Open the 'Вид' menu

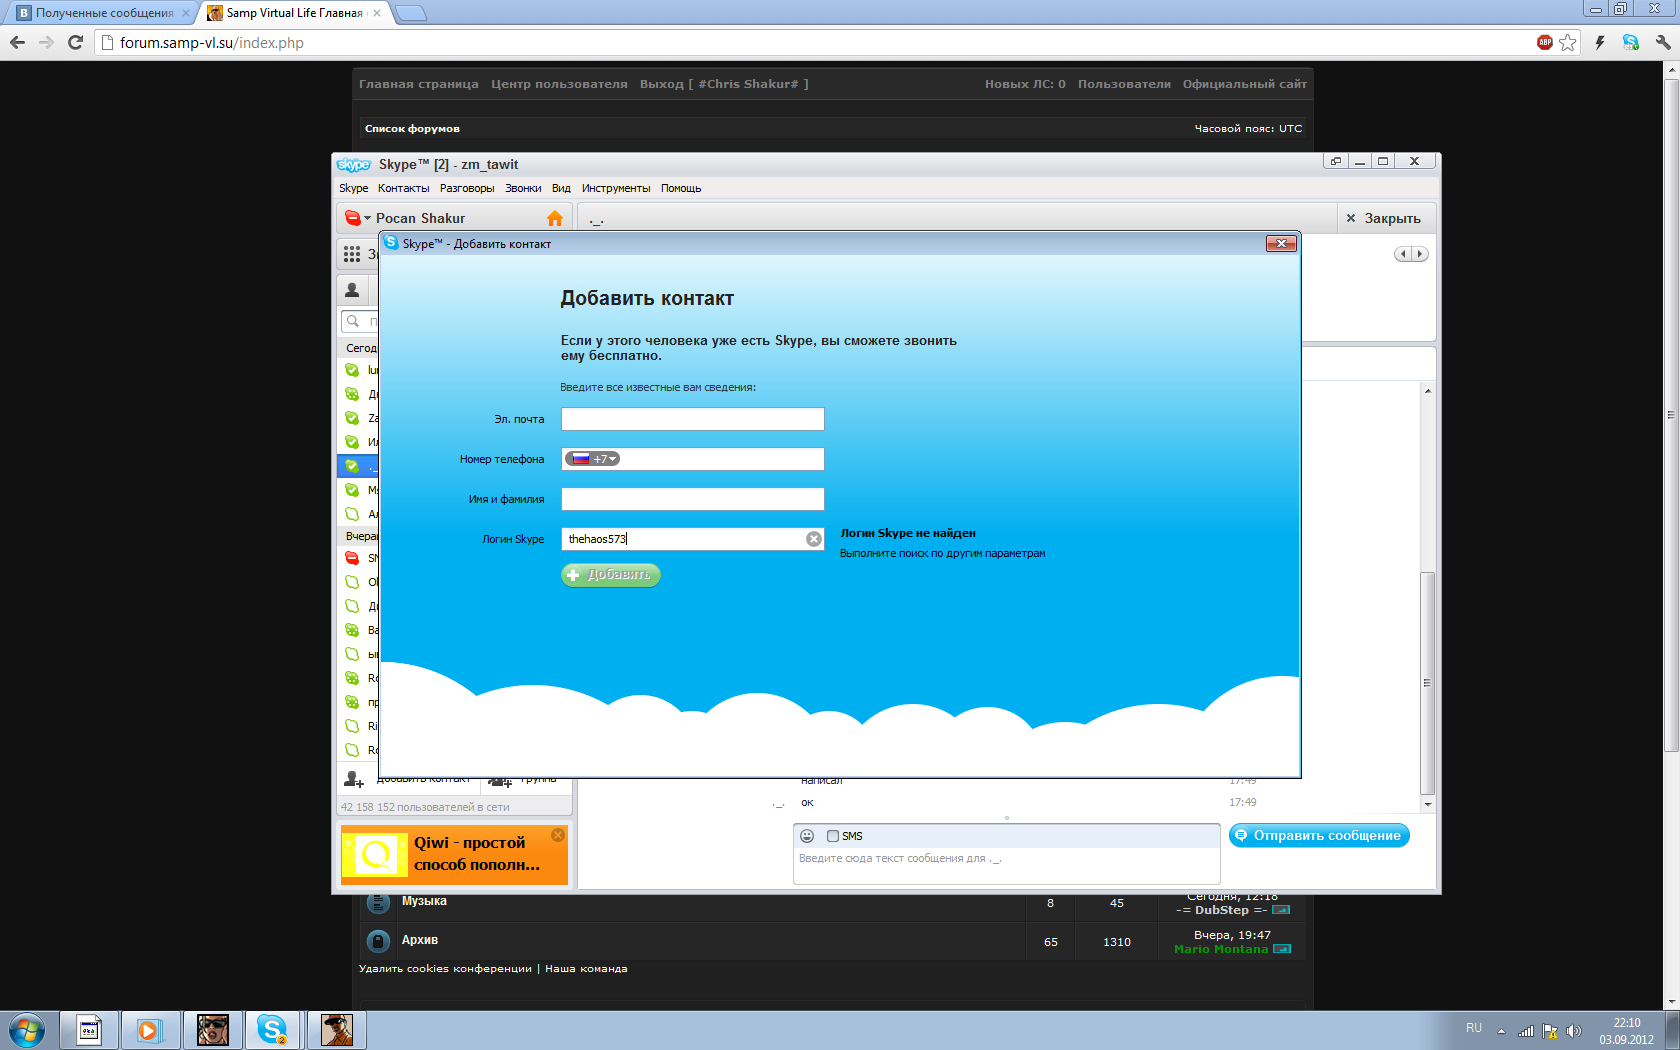click(x=561, y=188)
